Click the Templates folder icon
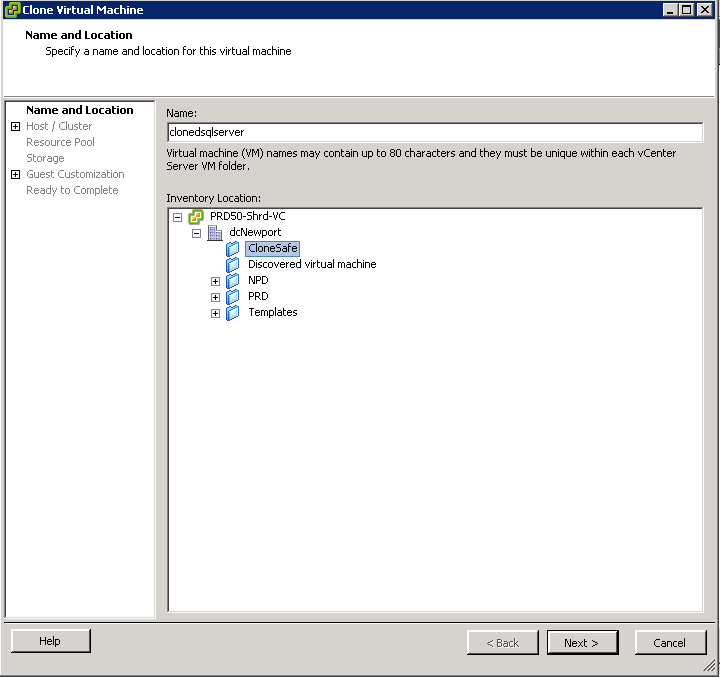This screenshot has width=720, height=677. pyautogui.click(x=233, y=313)
